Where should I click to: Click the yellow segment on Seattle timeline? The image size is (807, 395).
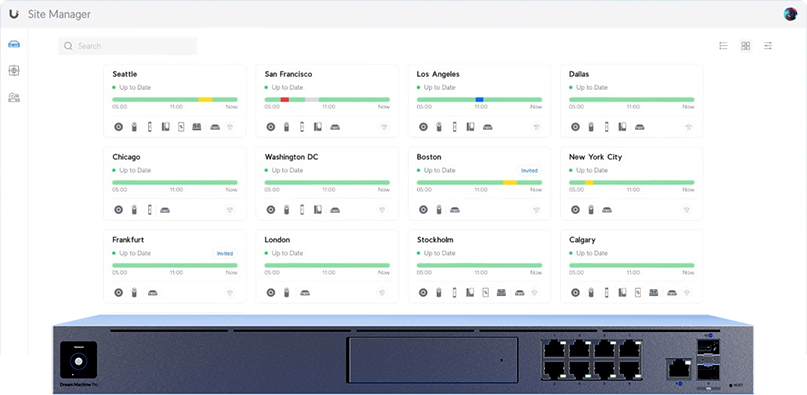205,99
